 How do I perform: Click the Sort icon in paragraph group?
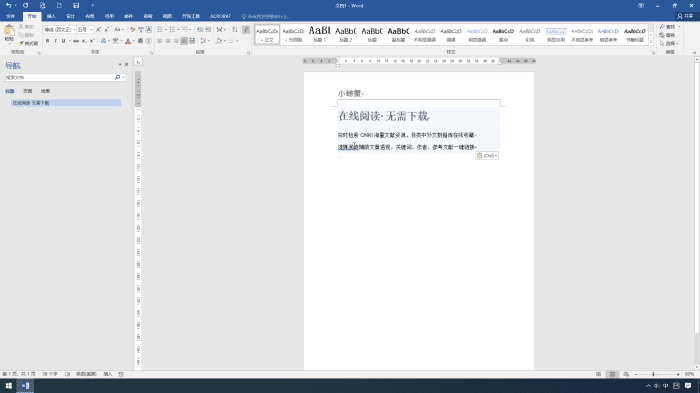click(x=235, y=29)
